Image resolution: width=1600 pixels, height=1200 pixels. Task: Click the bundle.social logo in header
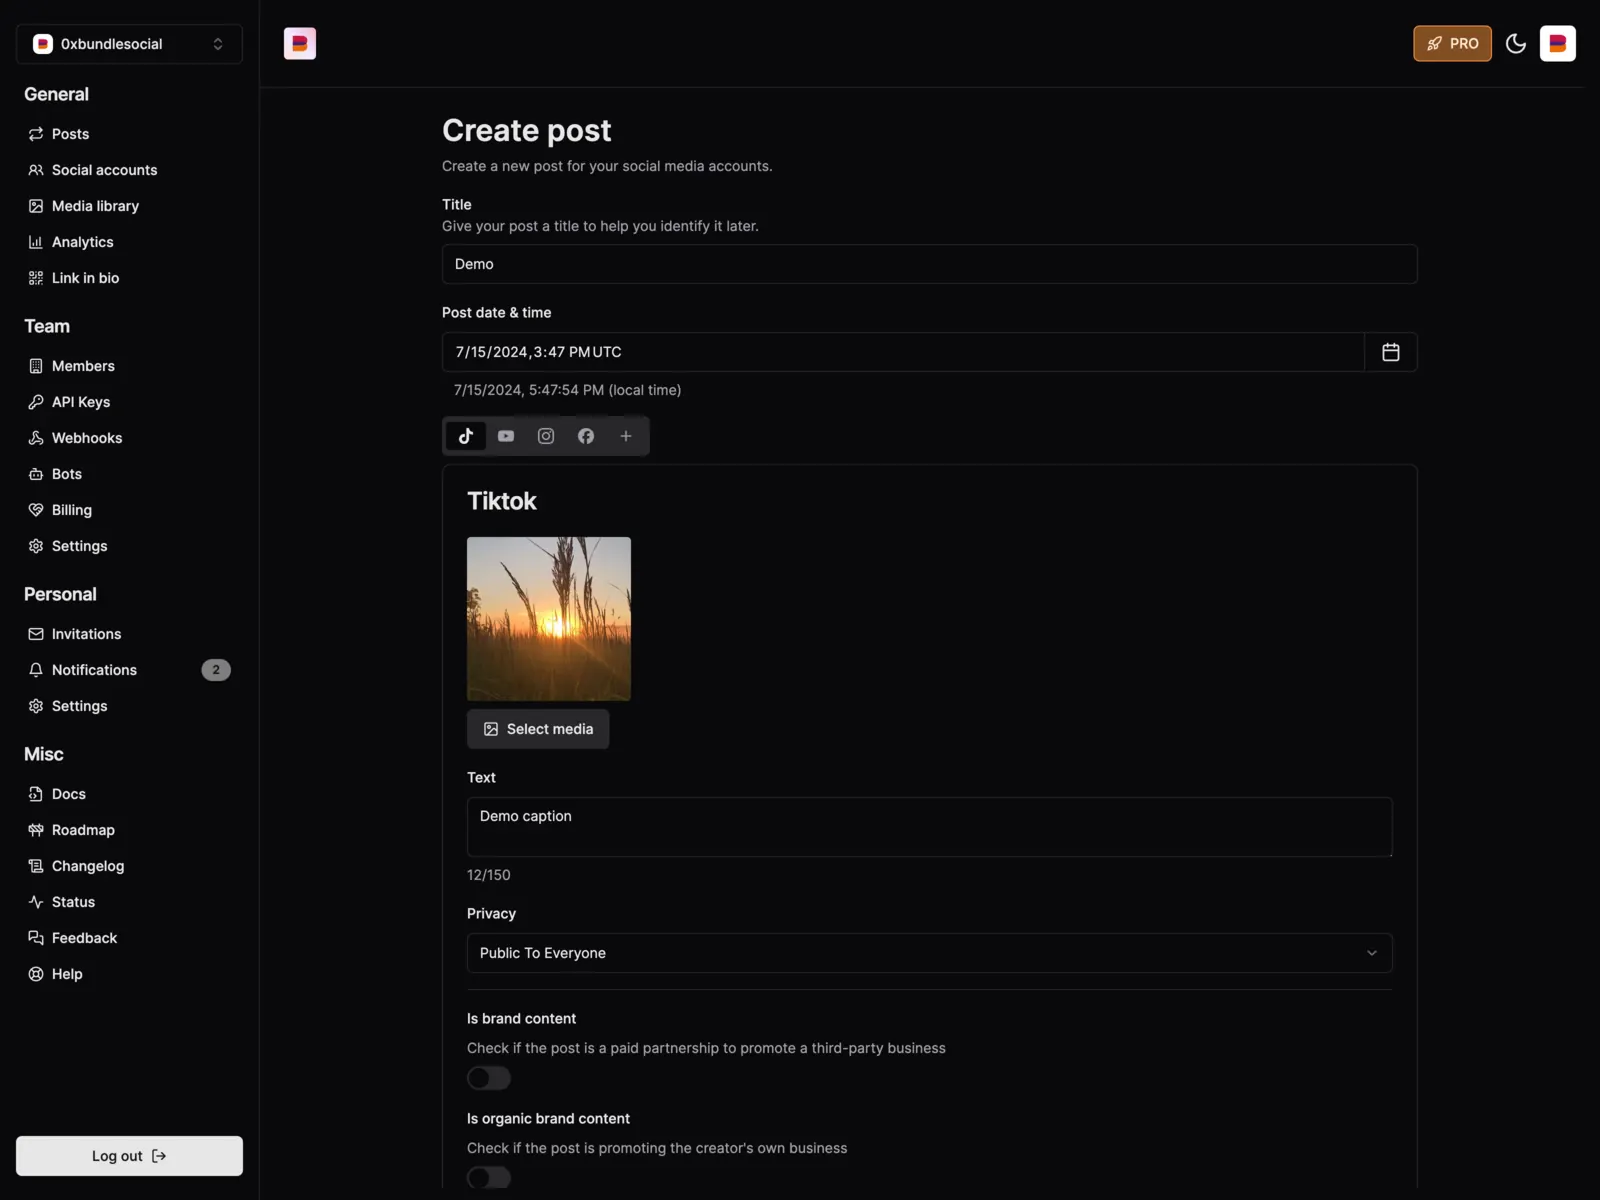click(x=300, y=43)
